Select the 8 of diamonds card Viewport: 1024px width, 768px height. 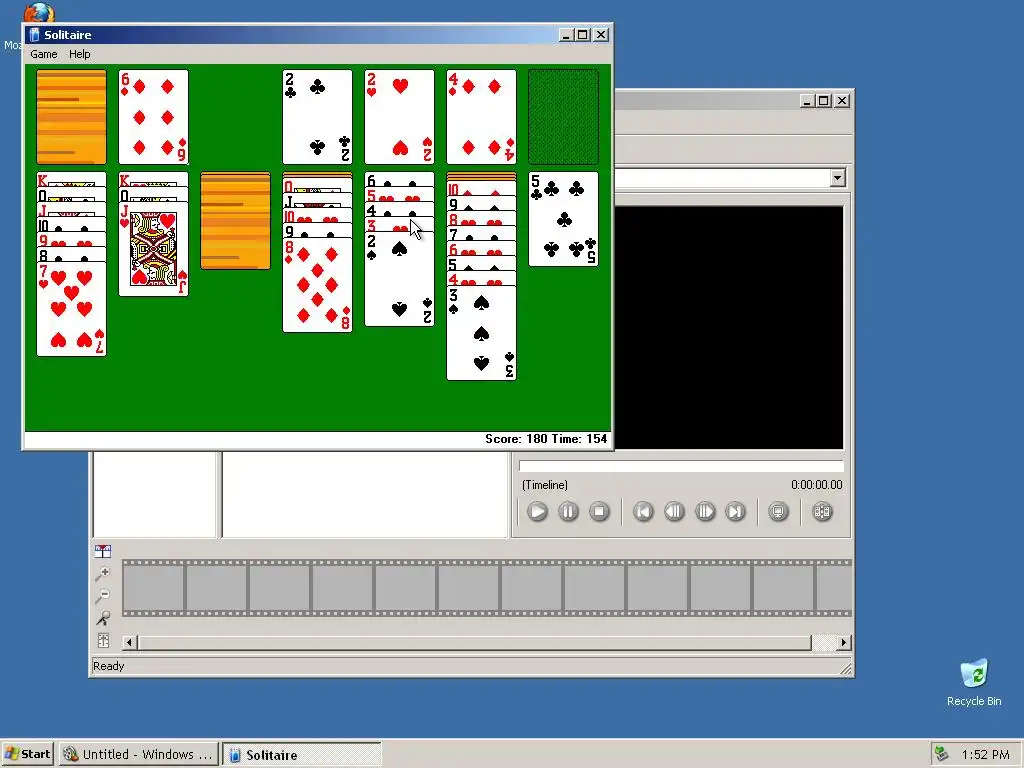coord(317,285)
